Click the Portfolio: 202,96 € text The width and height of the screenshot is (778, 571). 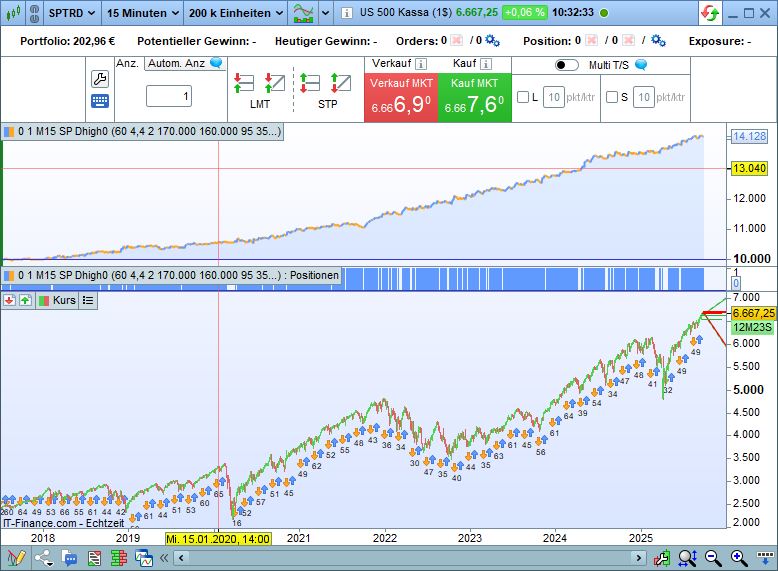tap(67, 41)
